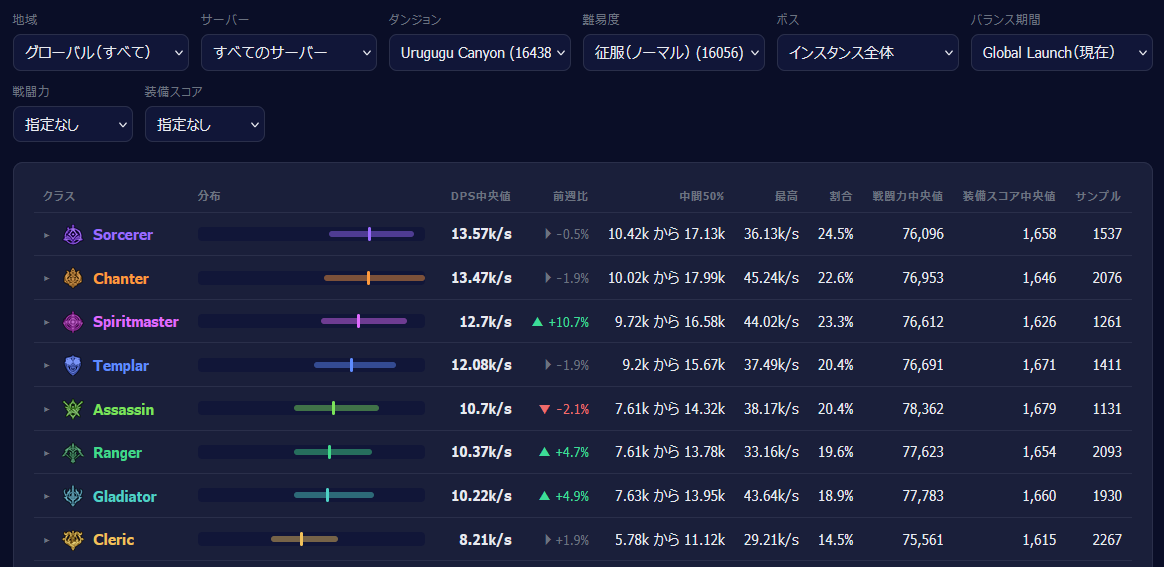Click the Ranger class name

[117, 453]
